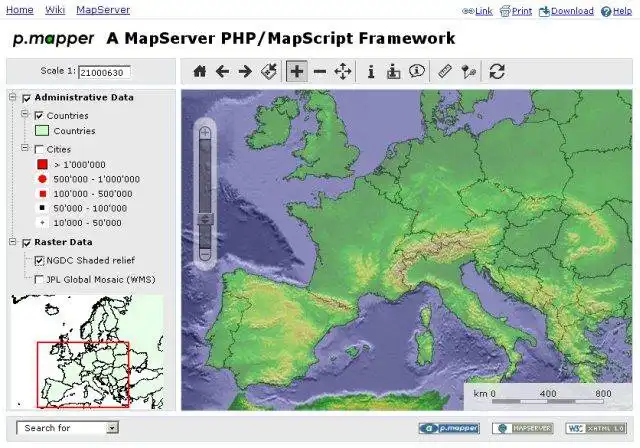Click the "> 1'000'000" legend text
The width and height of the screenshot is (640, 448).
coord(80,165)
